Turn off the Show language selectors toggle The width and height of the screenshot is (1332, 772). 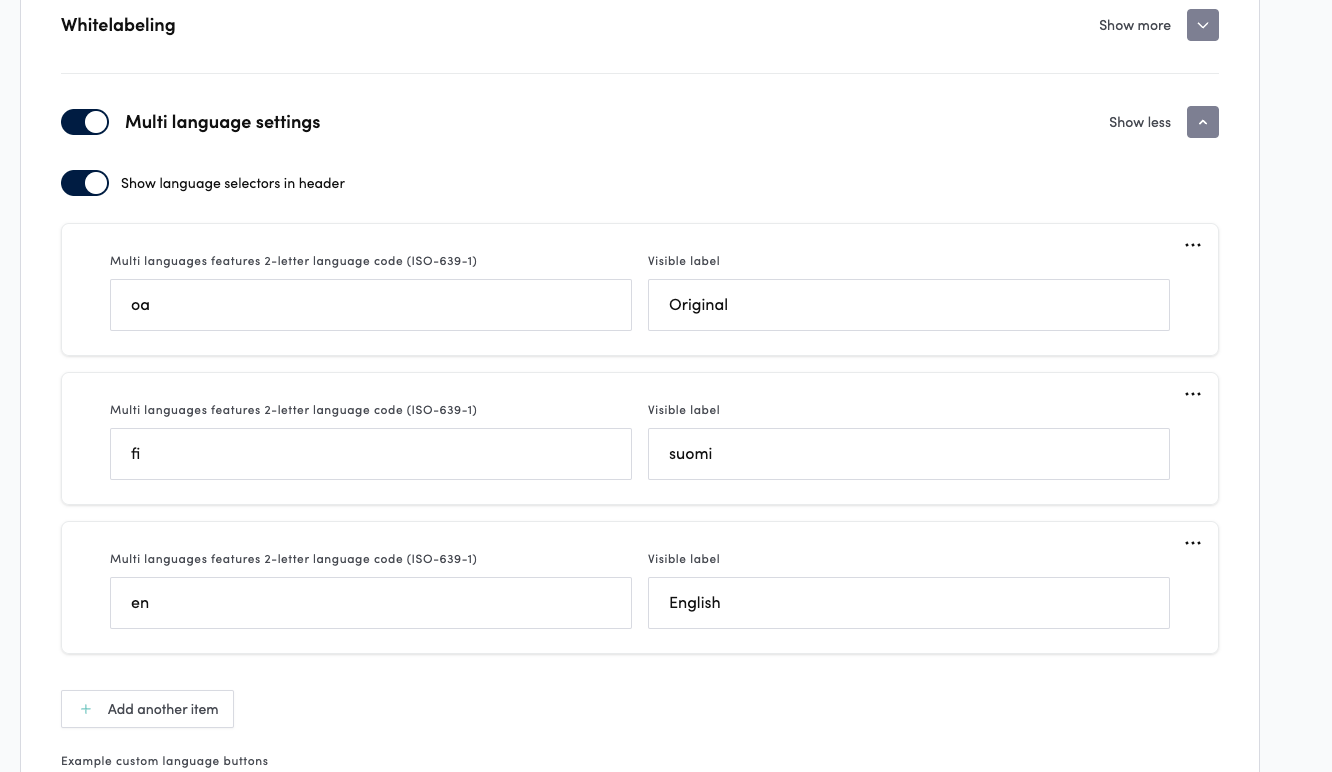(85, 183)
